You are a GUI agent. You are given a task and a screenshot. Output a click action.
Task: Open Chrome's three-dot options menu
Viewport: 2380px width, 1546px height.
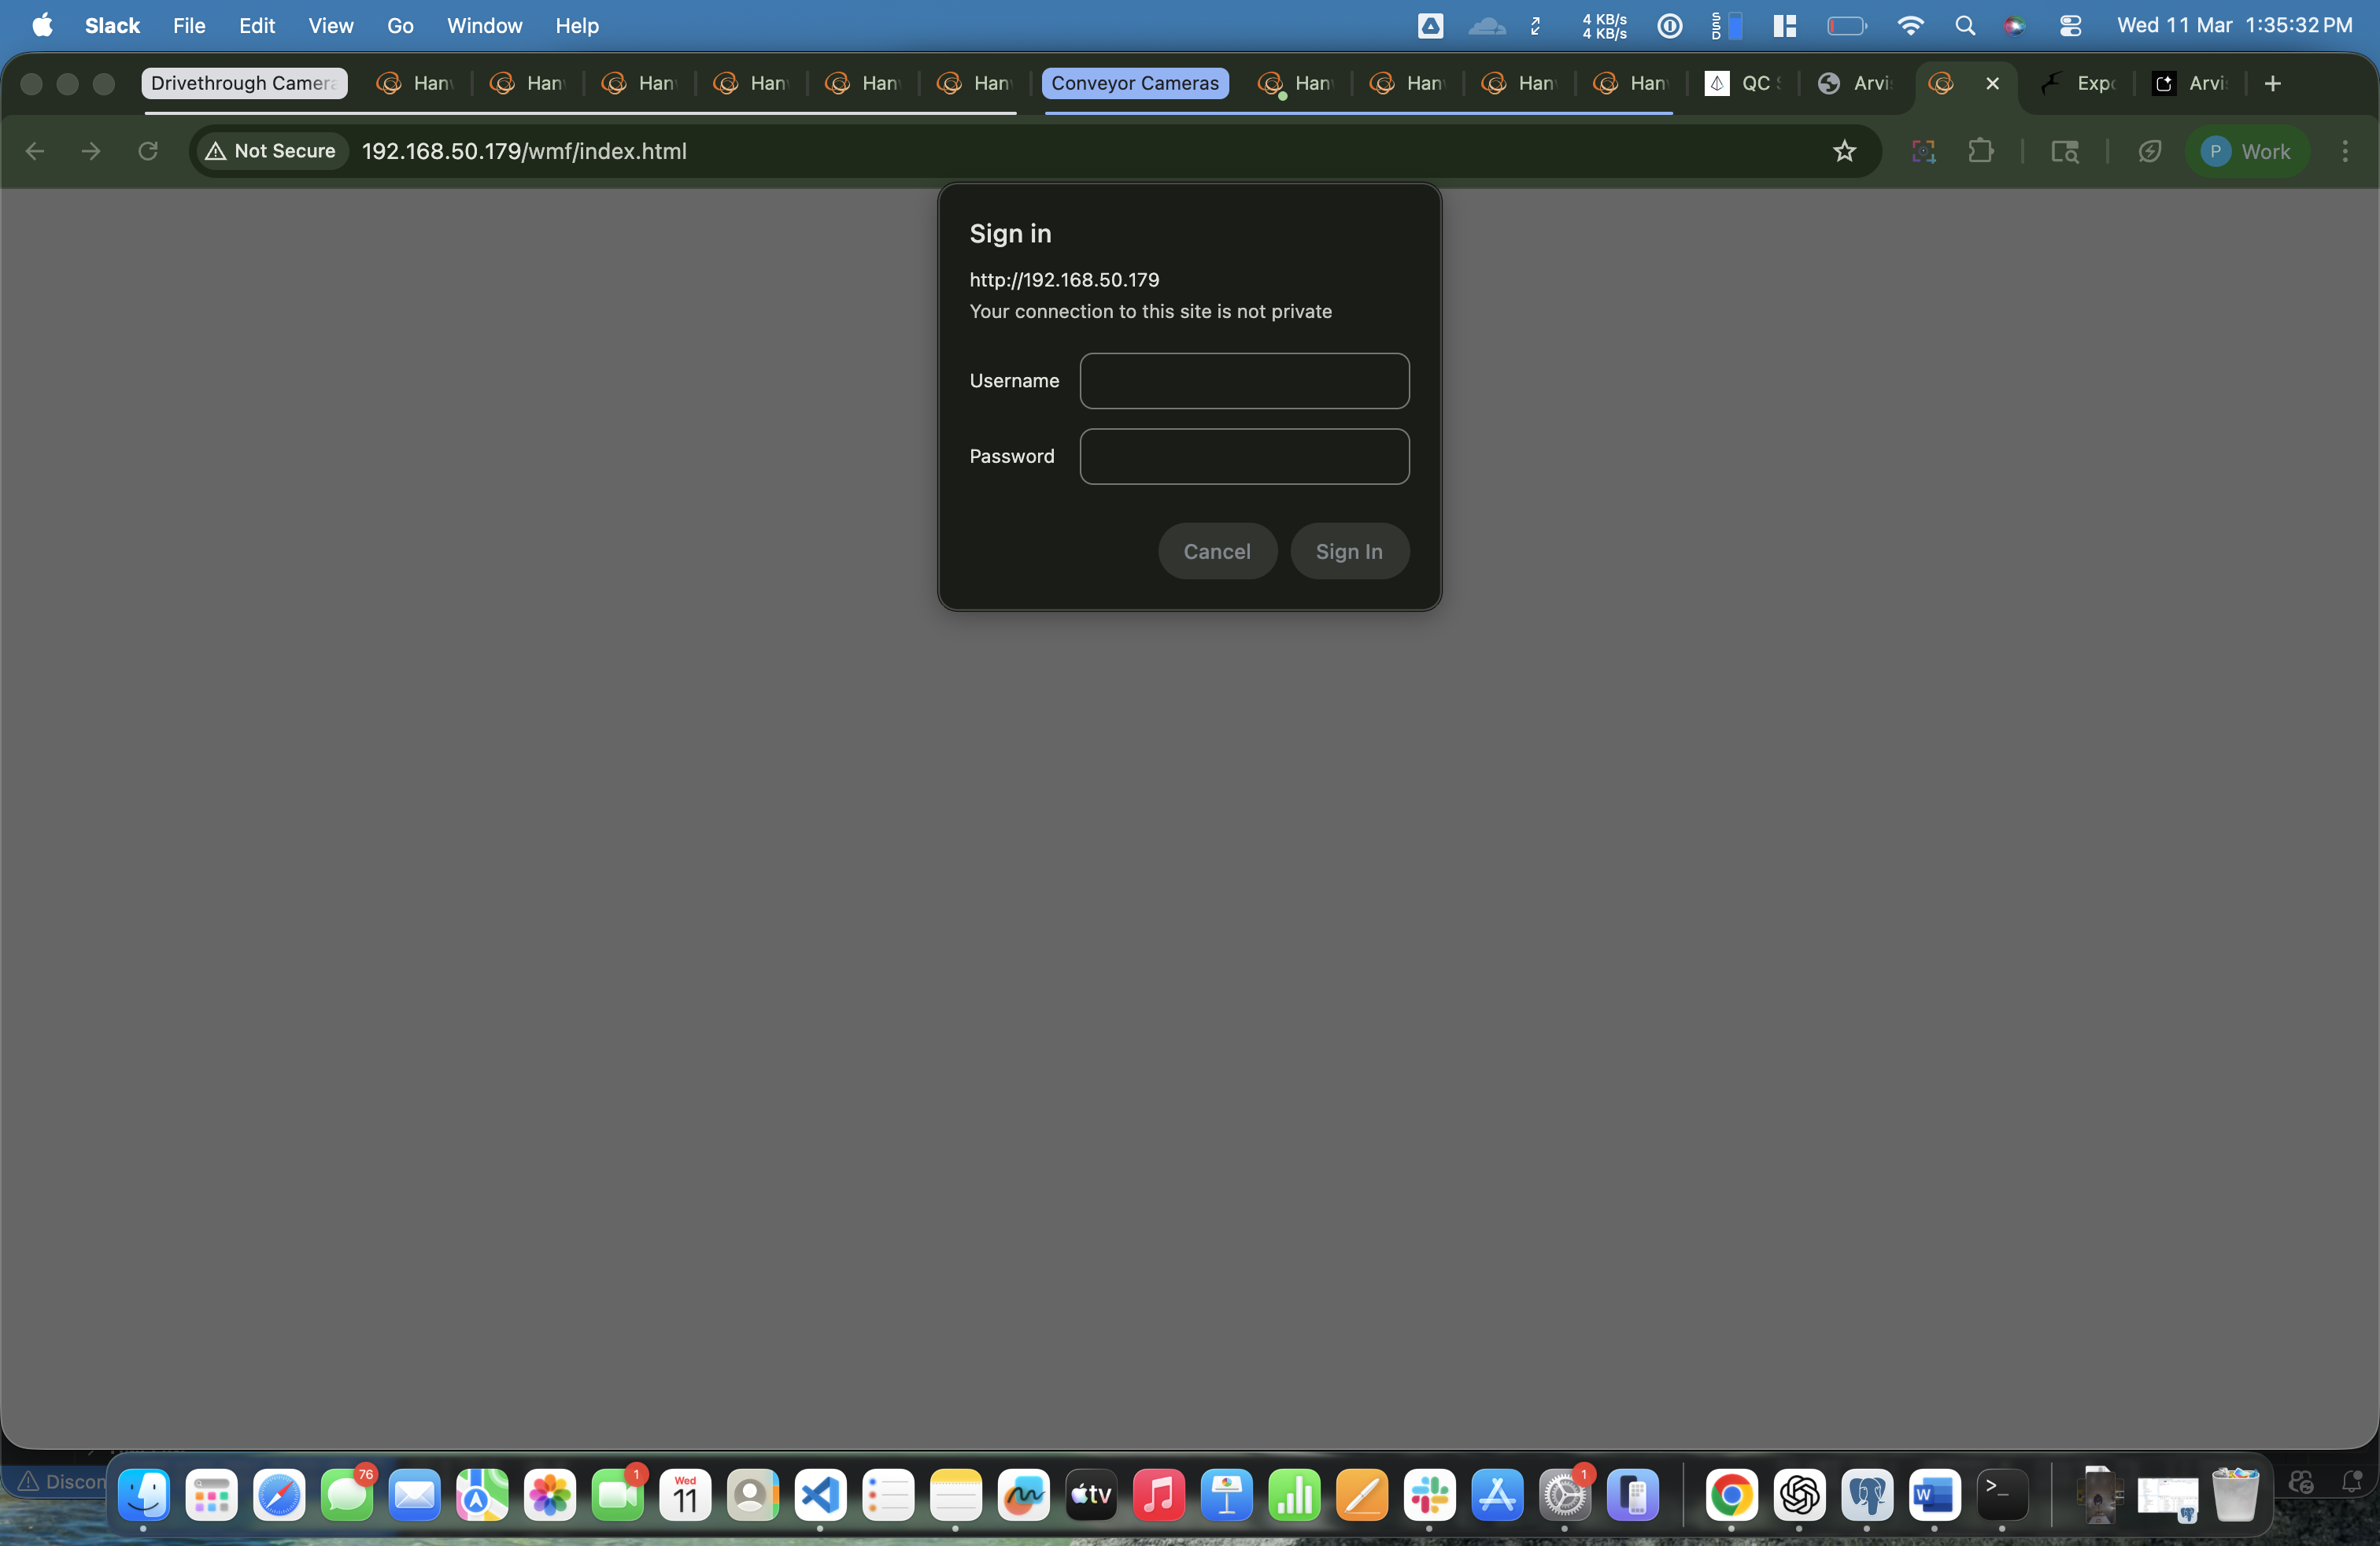click(2345, 152)
